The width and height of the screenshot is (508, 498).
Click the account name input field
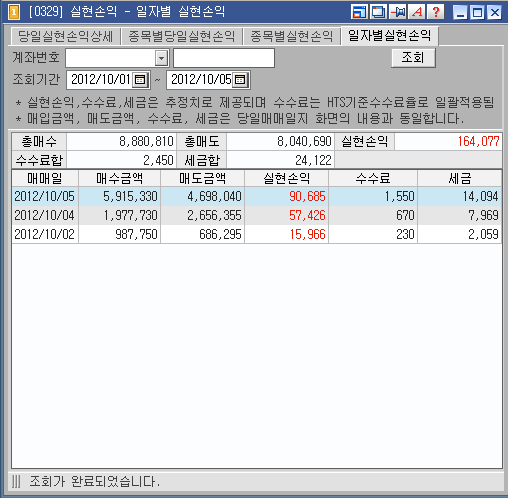(x=224, y=58)
